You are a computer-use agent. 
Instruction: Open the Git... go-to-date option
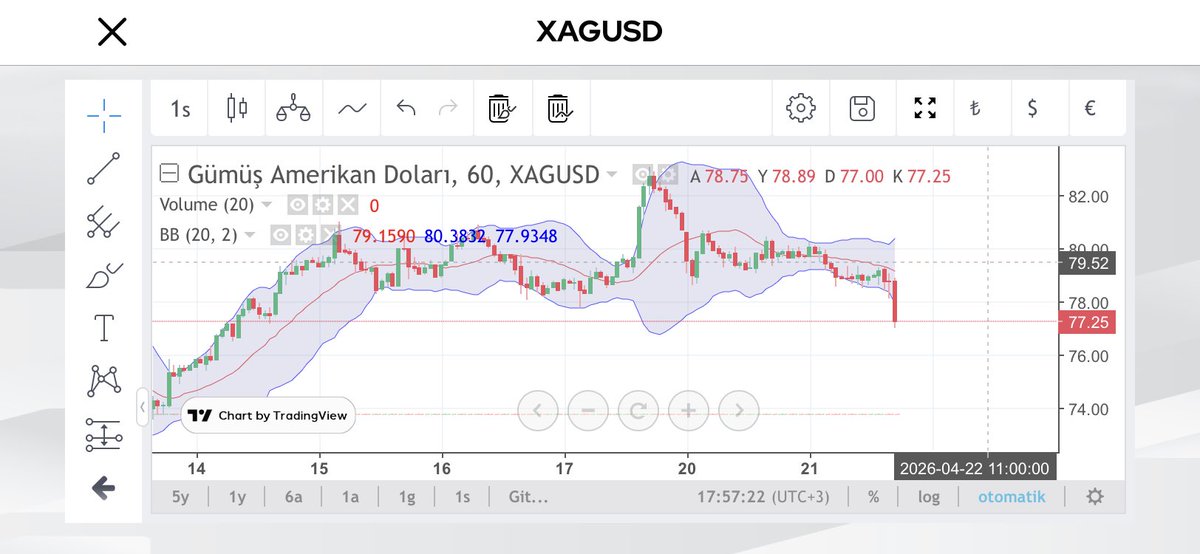(528, 497)
